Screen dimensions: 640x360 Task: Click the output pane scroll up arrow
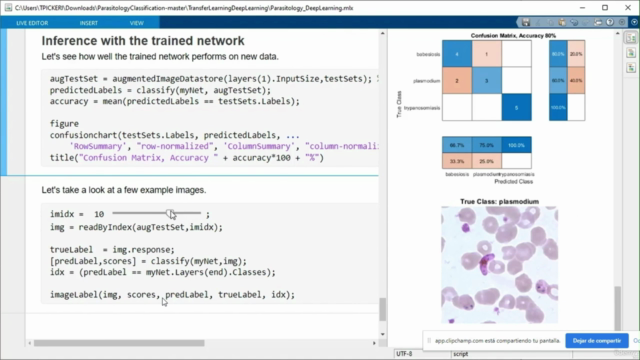618,33
